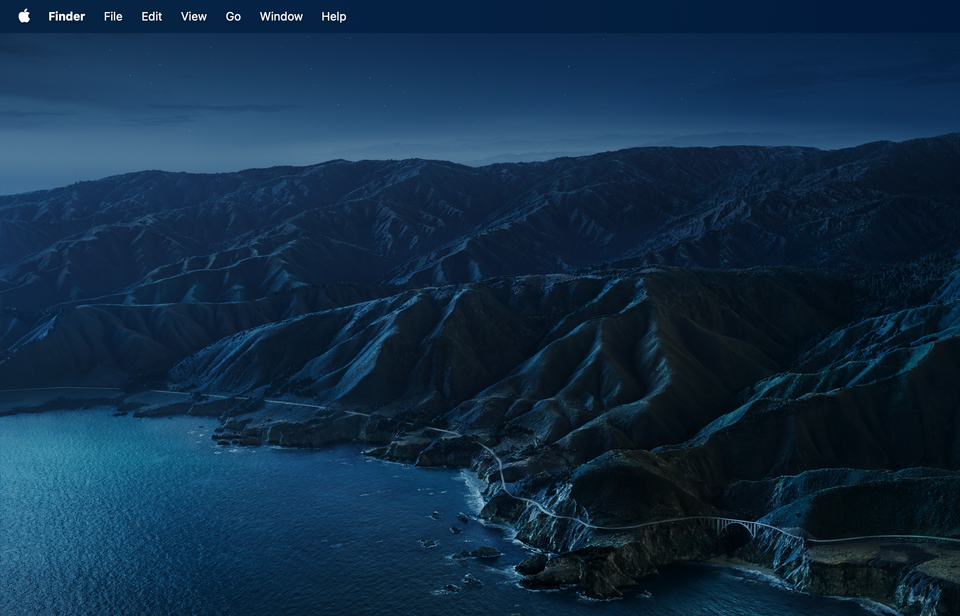Click the View menu
The image size is (960, 616).
tap(194, 16)
